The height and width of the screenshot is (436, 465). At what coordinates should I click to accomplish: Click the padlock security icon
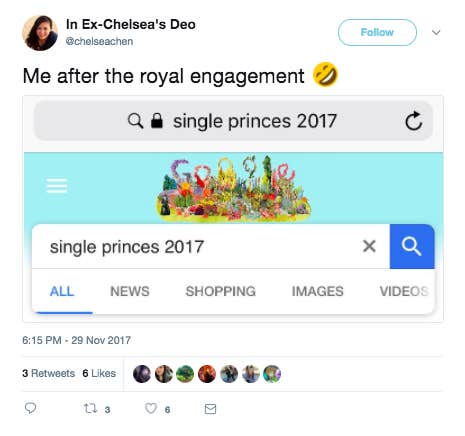pyautogui.click(x=157, y=120)
